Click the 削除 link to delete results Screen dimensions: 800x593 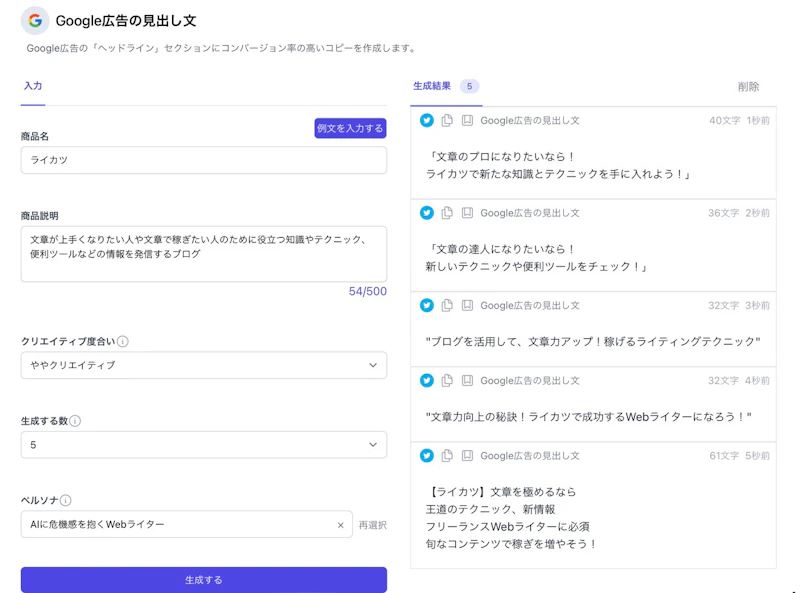tap(749, 87)
